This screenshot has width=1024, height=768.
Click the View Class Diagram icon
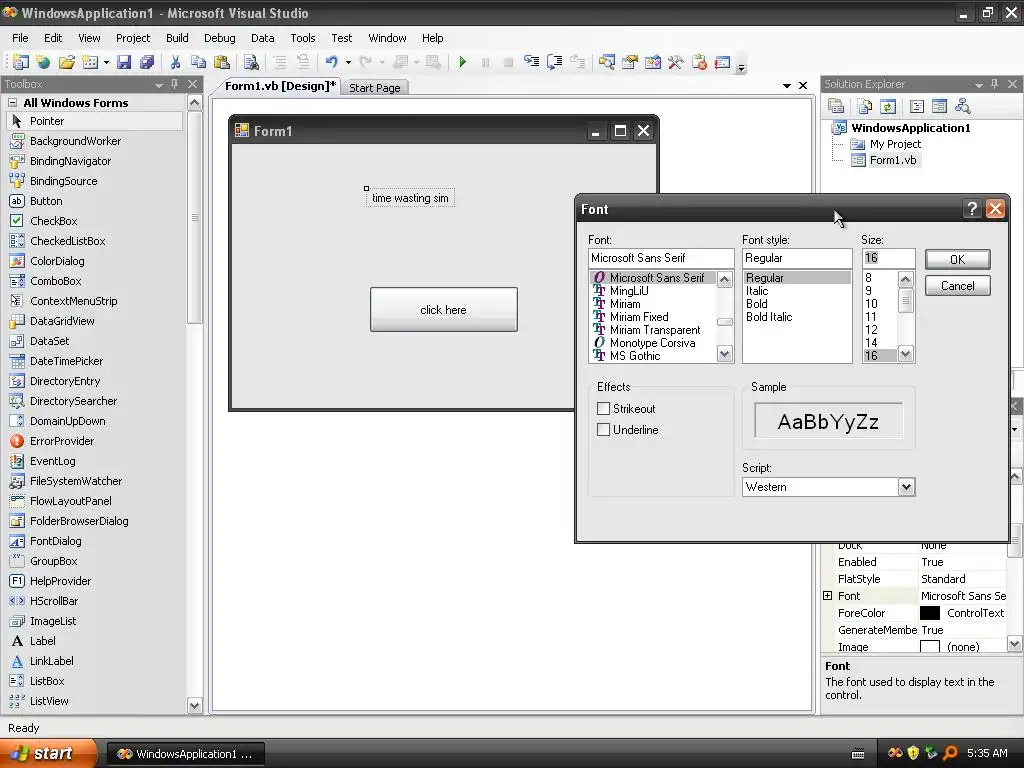tap(963, 106)
